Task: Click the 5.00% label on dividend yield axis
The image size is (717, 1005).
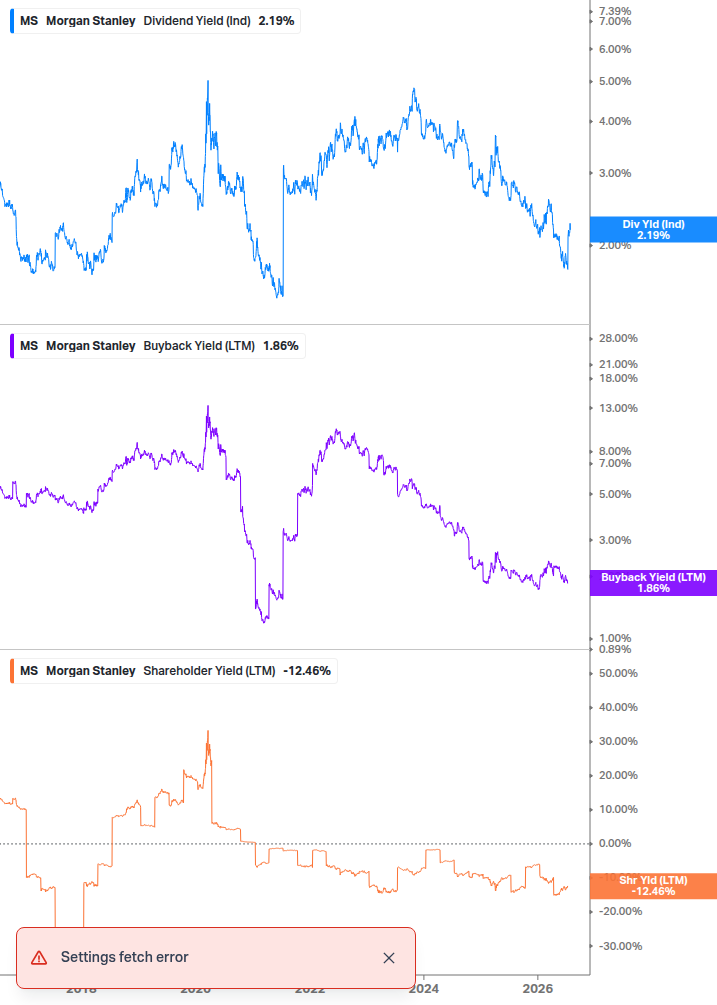Action: tap(614, 81)
